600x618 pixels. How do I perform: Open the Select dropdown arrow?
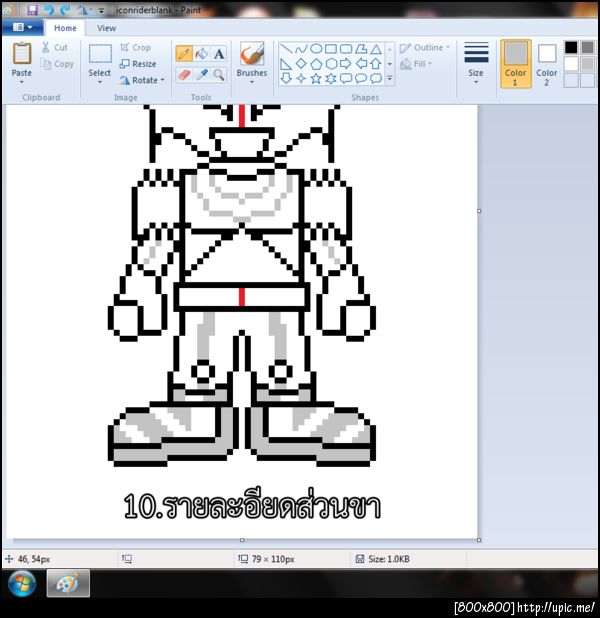(x=100, y=82)
